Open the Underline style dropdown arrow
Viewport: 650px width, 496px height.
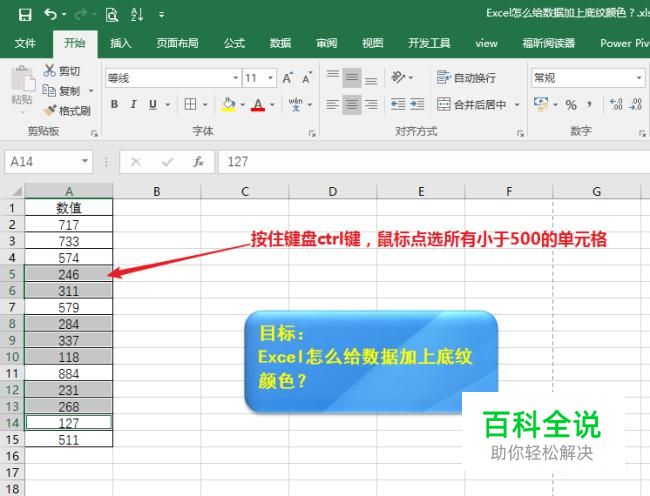[x=167, y=104]
